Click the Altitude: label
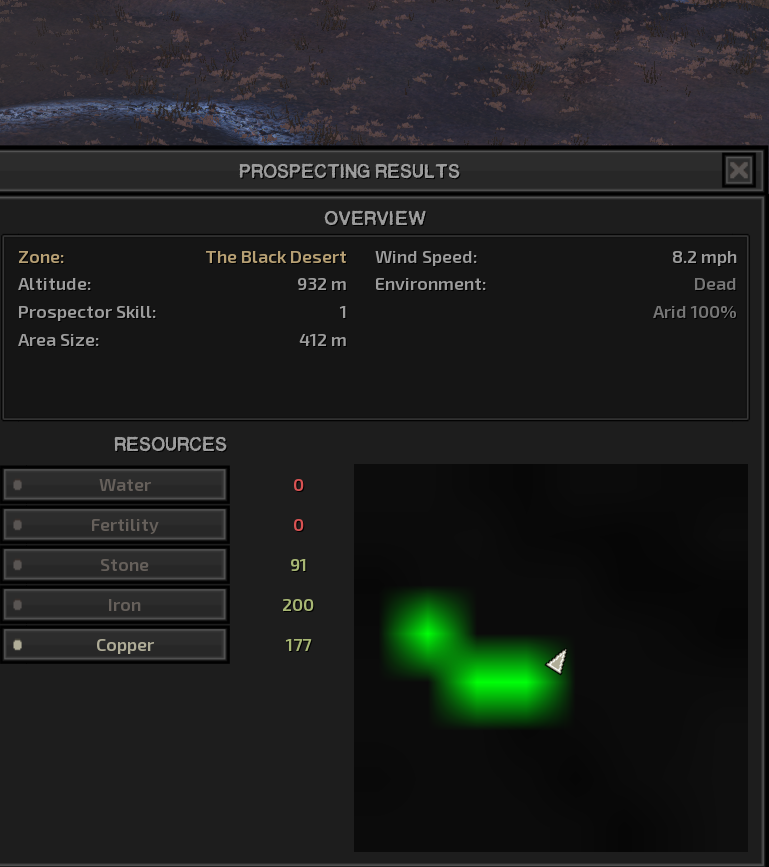This screenshot has height=867, width=769. [54, 284]
